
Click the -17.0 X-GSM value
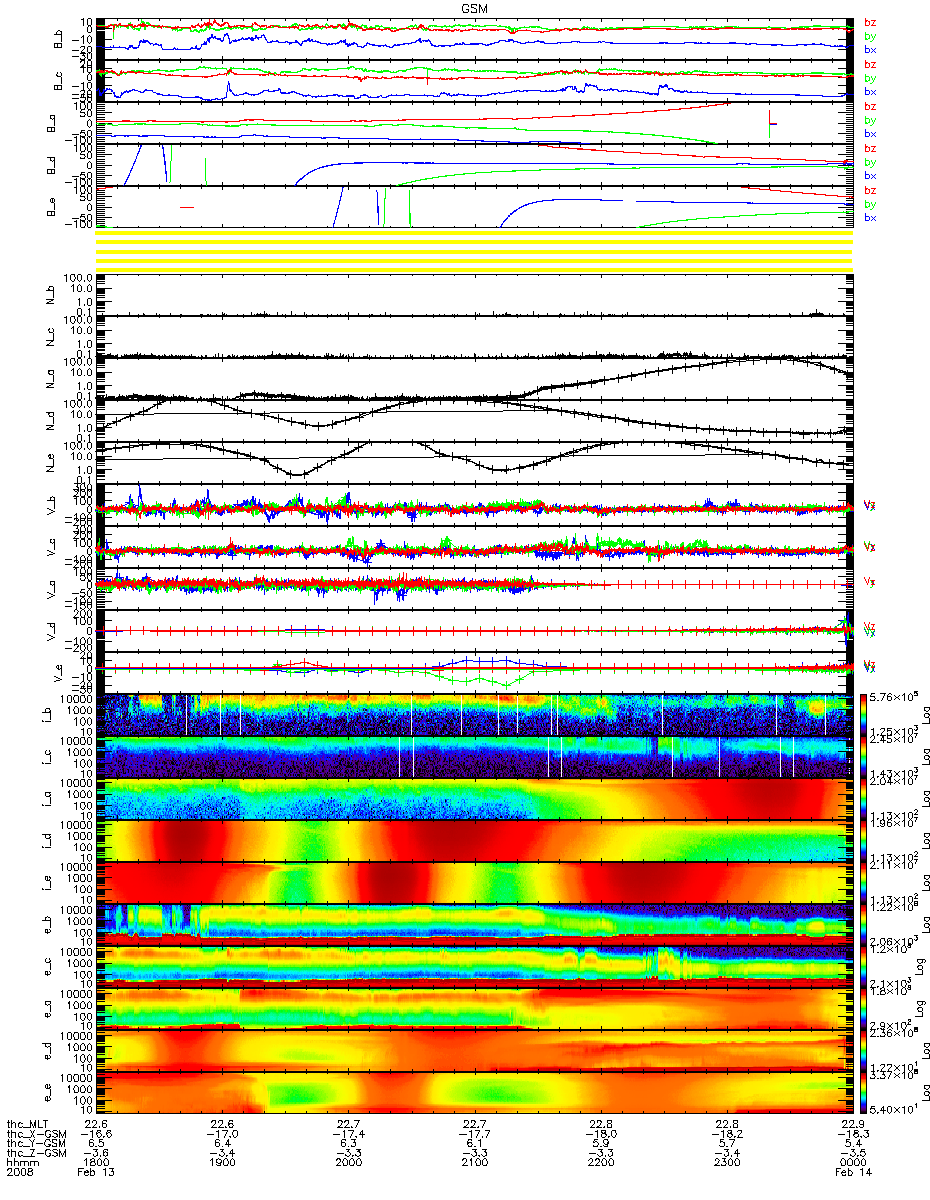pos(222,1134)
